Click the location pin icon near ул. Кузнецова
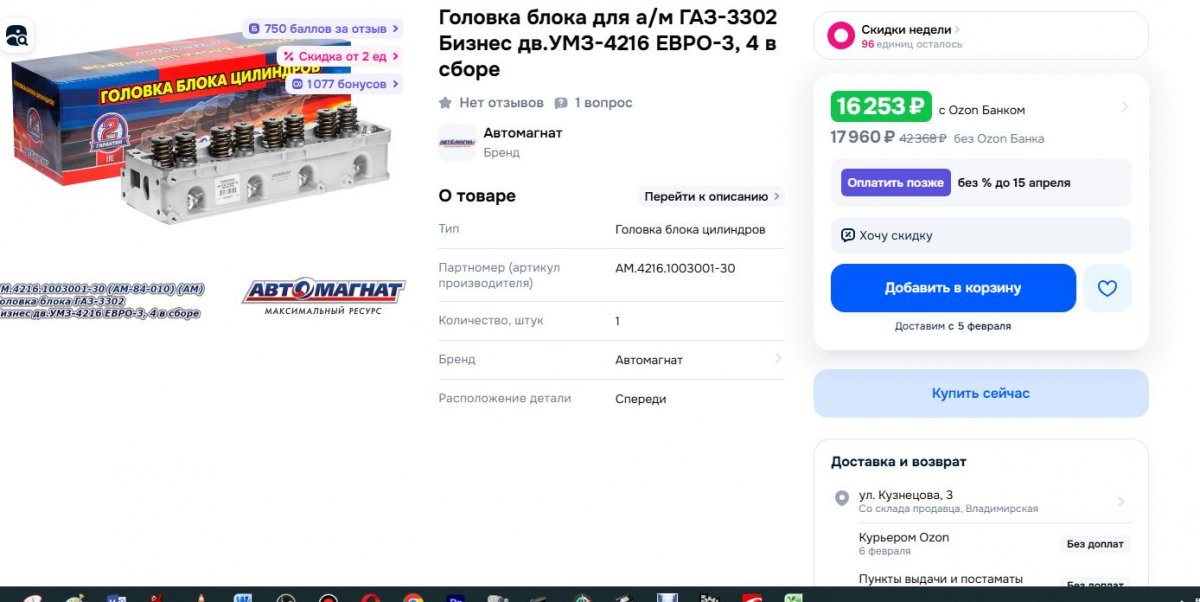The image size is (1200, 602). click(x=842, y=498)
